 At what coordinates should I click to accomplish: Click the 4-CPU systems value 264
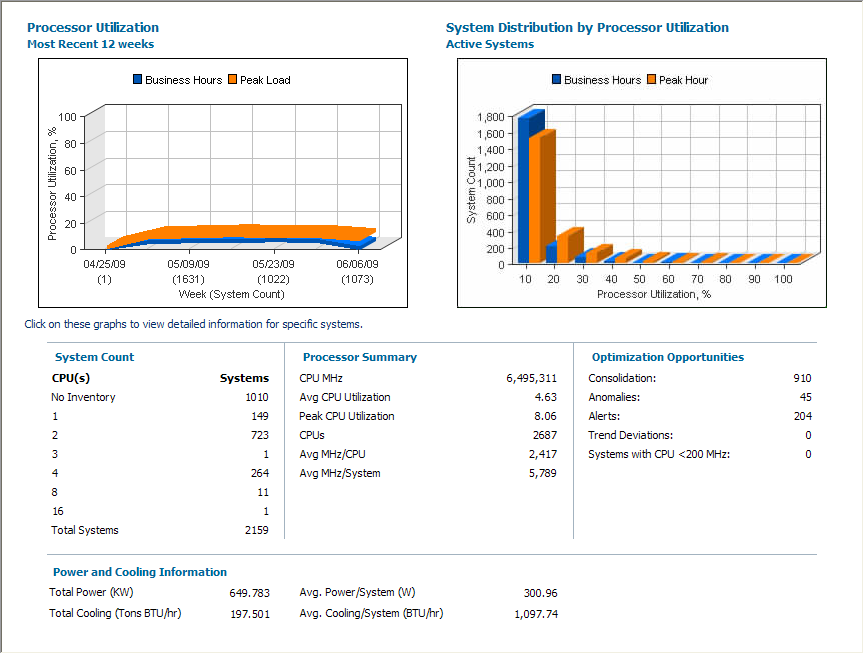(x=260, y=473)
